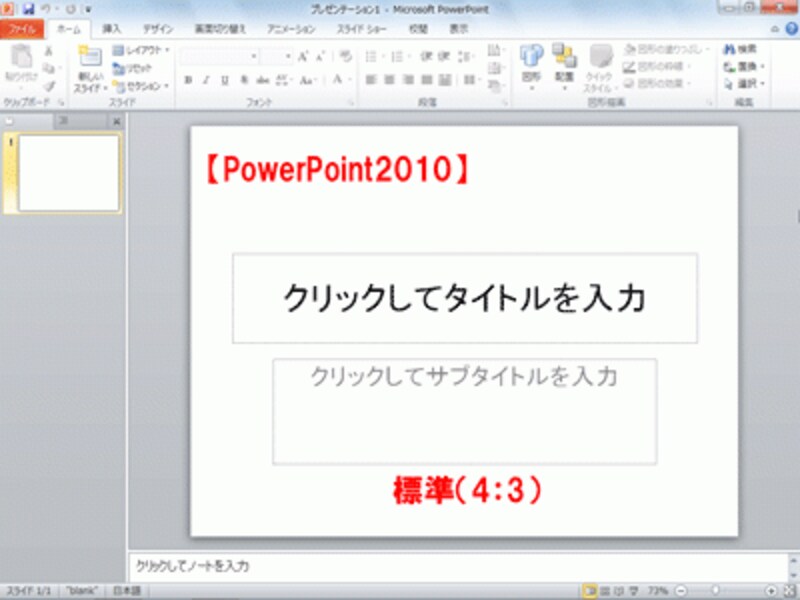Switch to the アニメーション (Animations) tab

291,29
